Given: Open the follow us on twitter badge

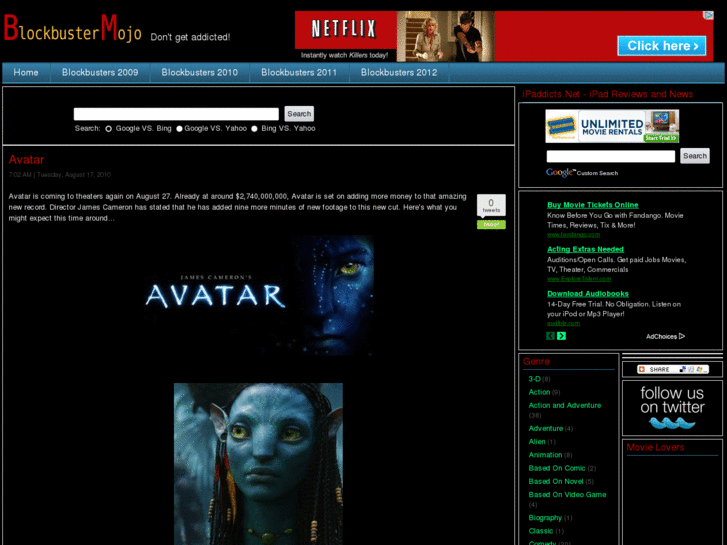Looking at the screenshot, I should coord(672,407).
